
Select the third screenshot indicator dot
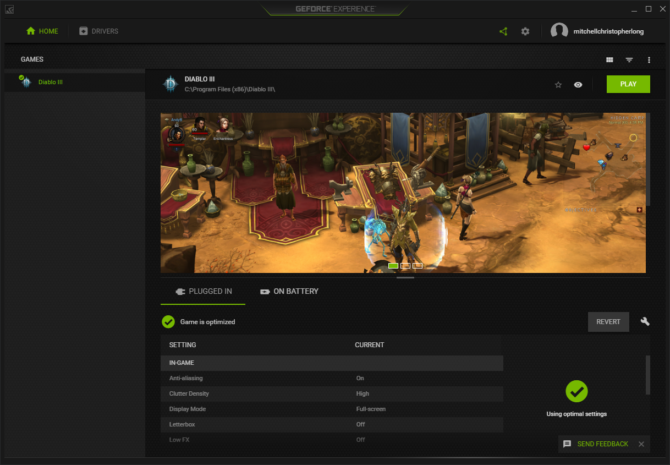click(418, 266)
